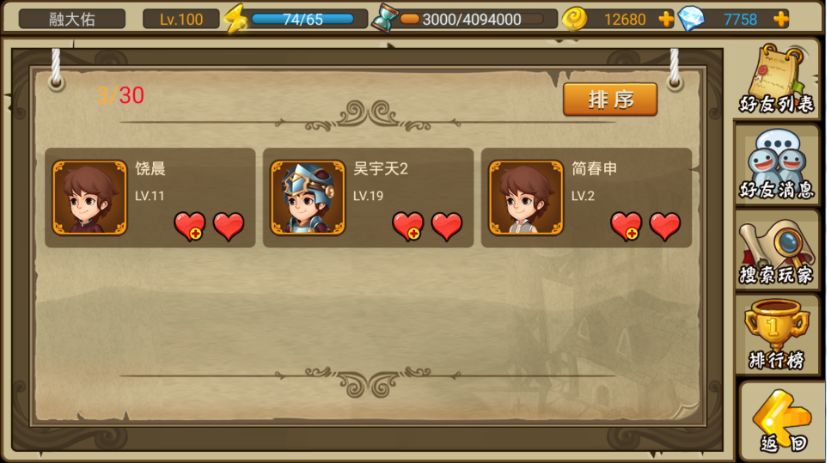Open 好友消息 friend messages icon
Image resolution: width=827 pixels, height=463 pixels.
(776, 165)
